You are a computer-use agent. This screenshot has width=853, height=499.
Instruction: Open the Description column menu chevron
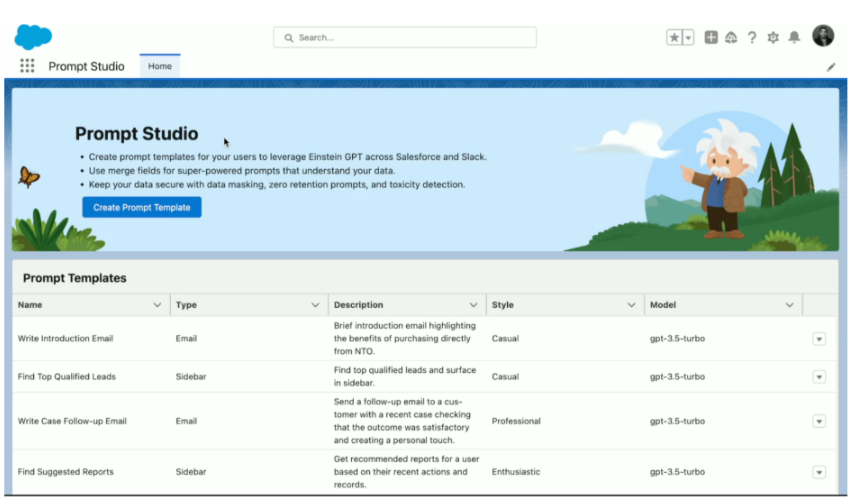(x=473, y=305)
